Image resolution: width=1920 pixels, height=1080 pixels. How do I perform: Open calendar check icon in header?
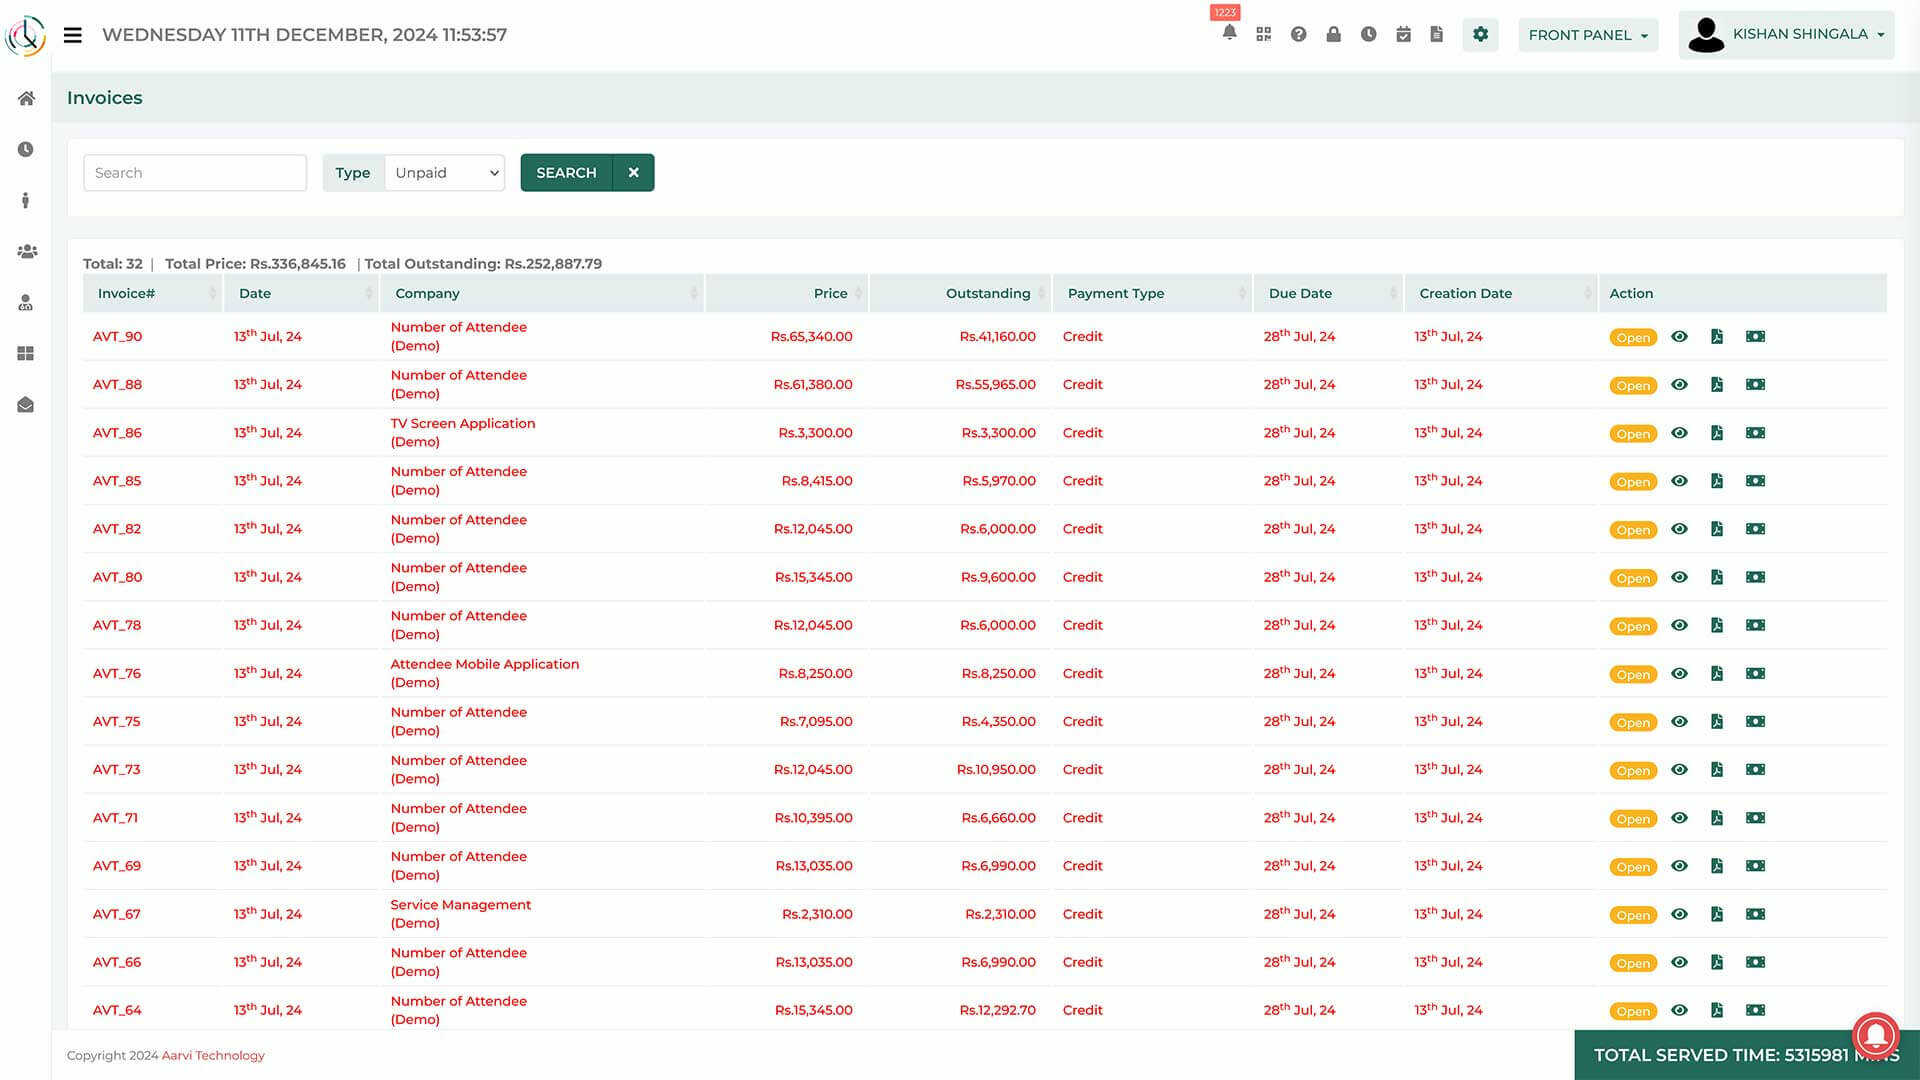1403,34
